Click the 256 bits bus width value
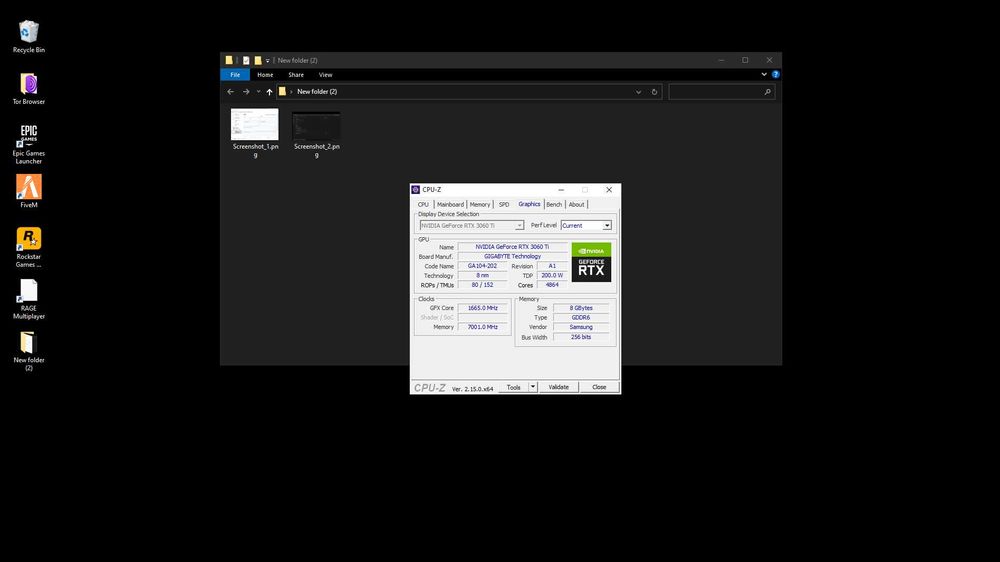 tap(581, 337)
